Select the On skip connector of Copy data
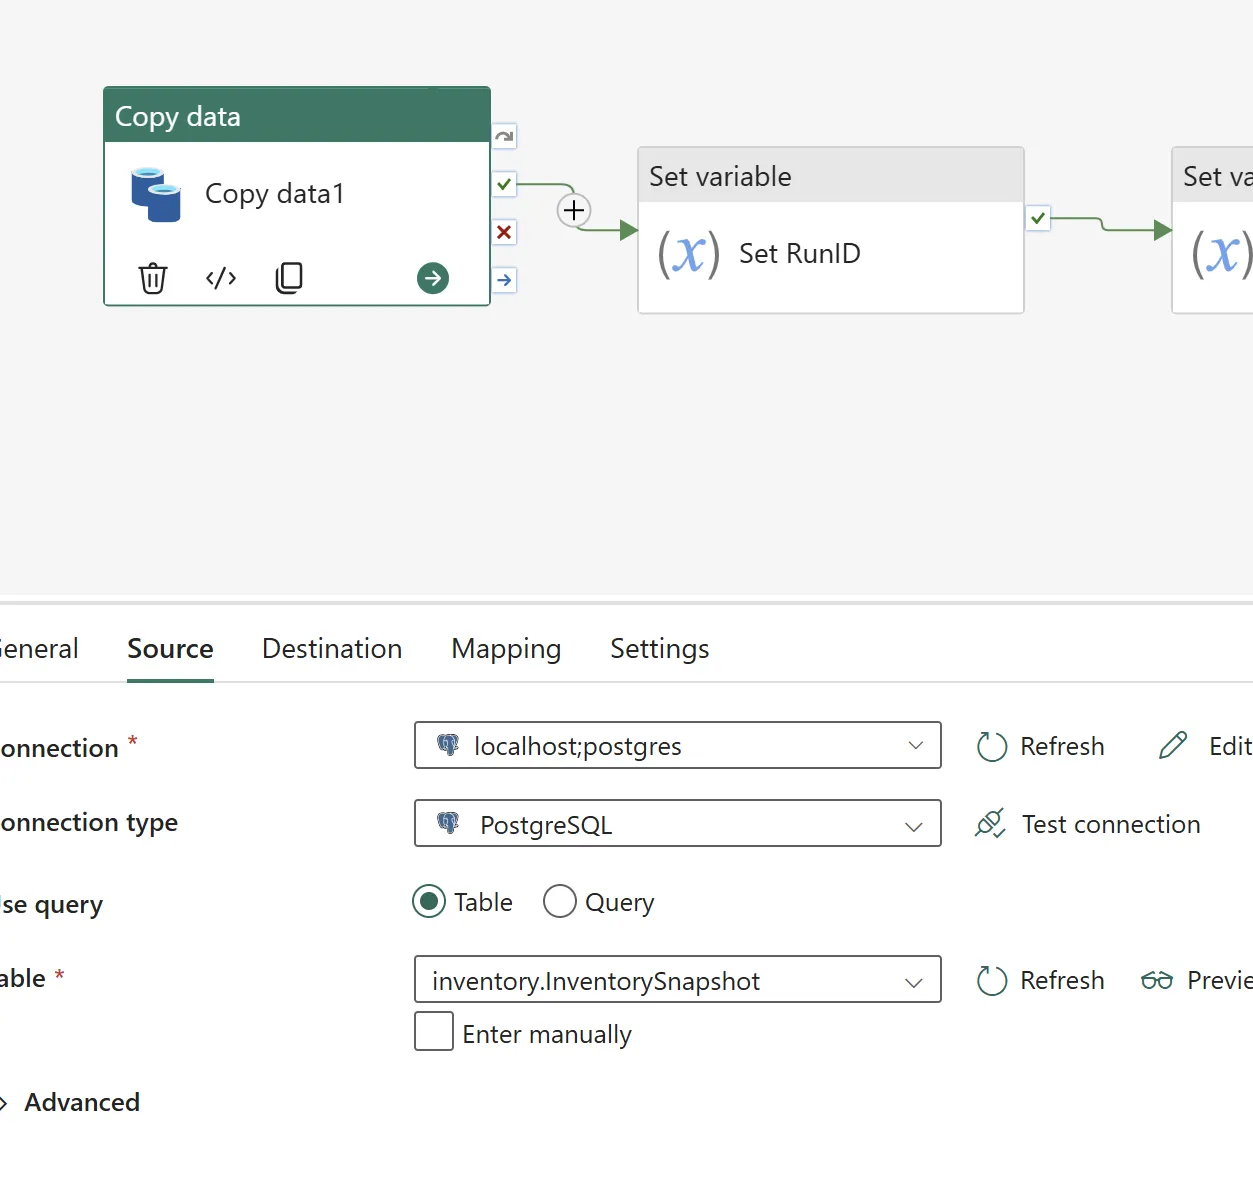 click(x=504, y=136)
